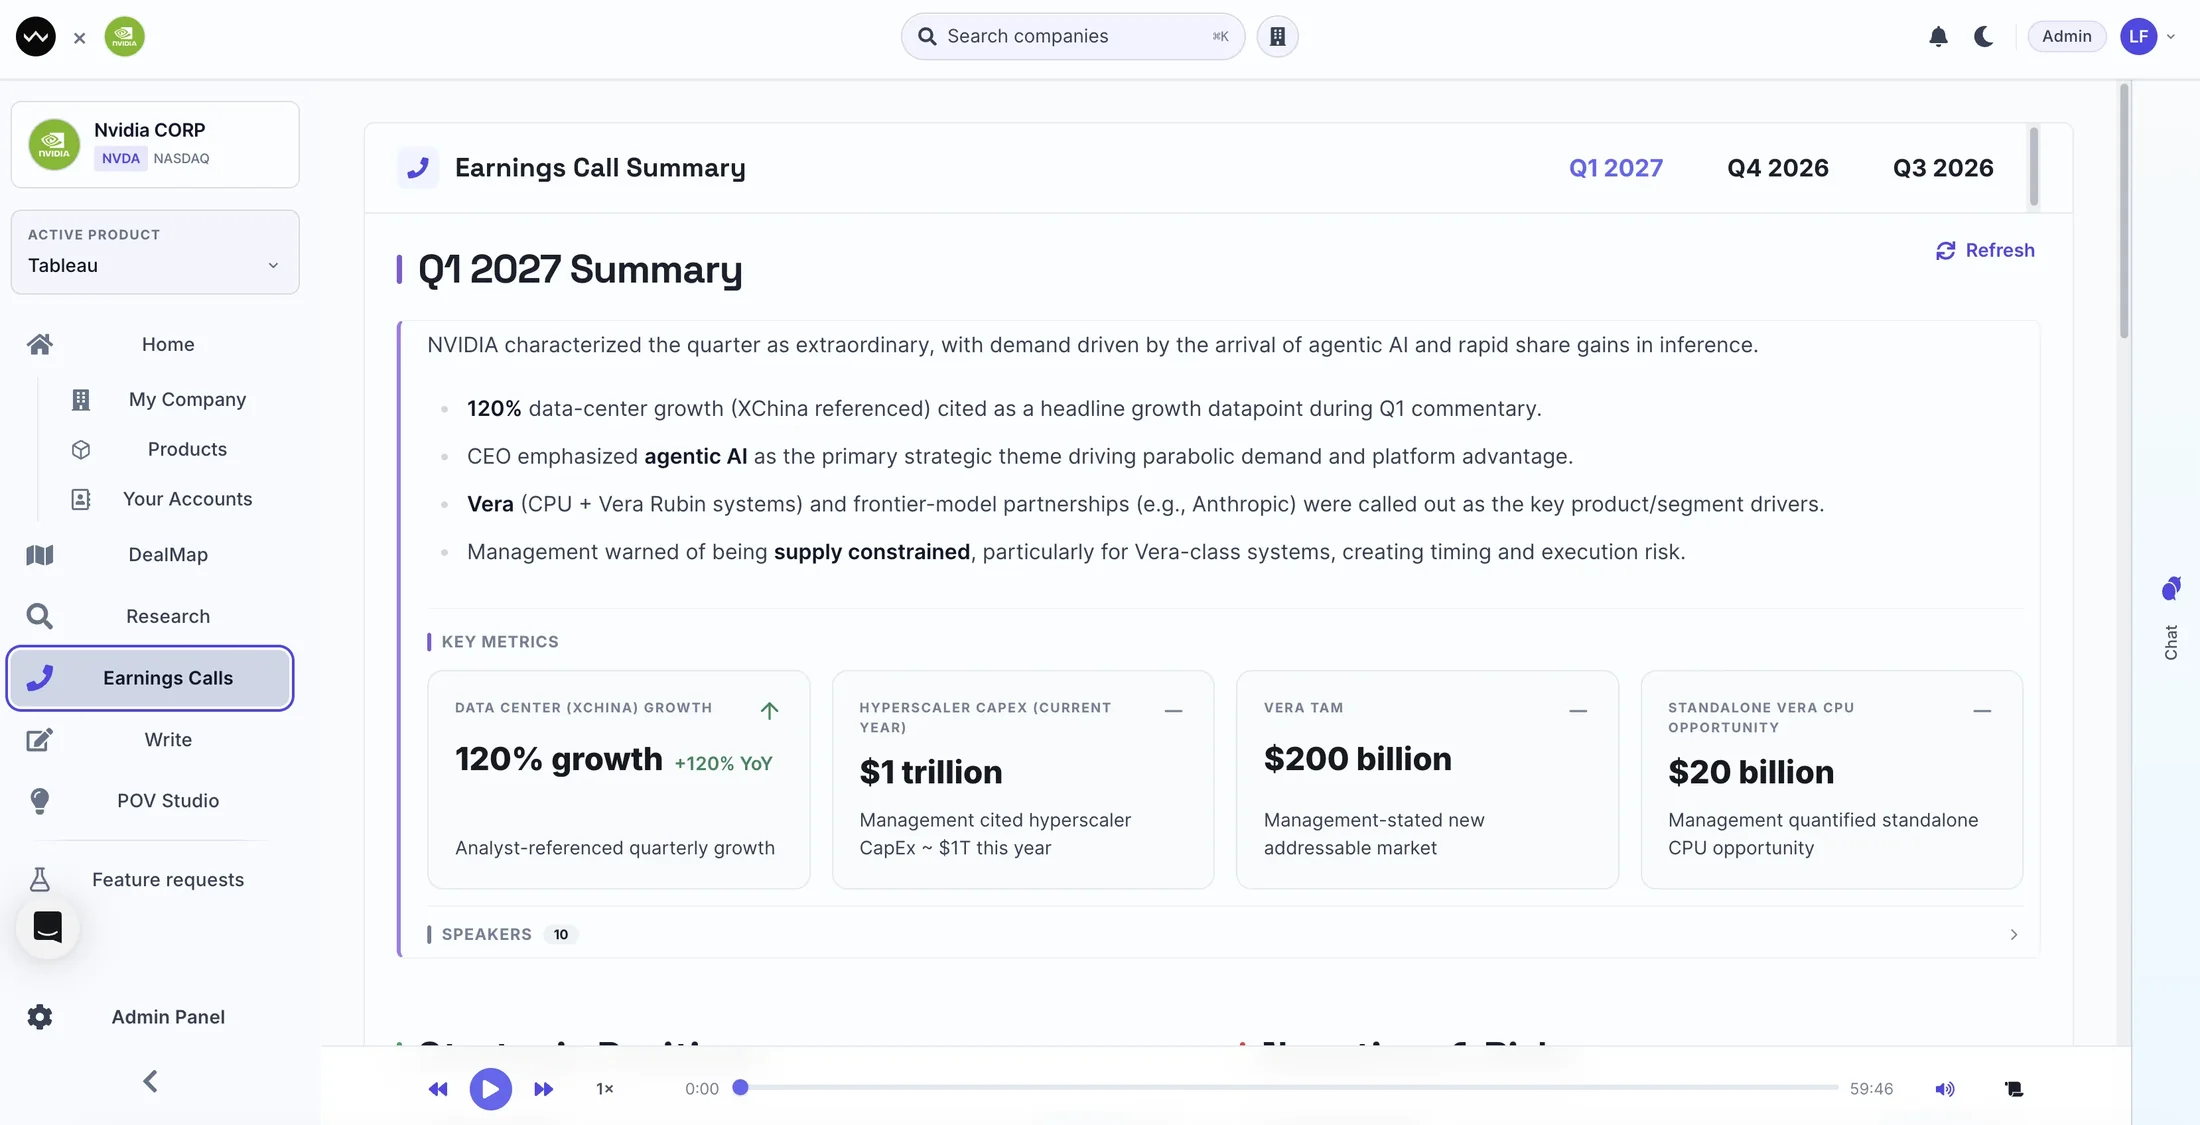Switch to Q3 2026 tab
Viewport: 2200px width, 1125px height.
coord(1942,168)
